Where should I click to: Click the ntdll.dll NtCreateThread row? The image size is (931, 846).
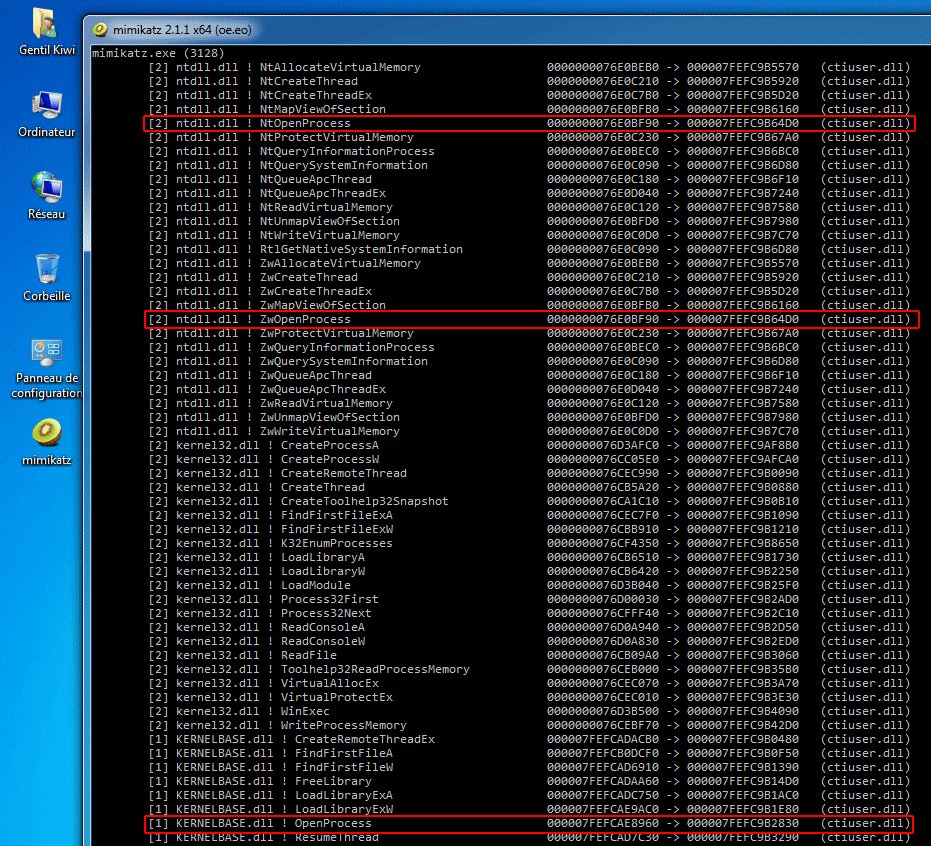(x=528, y=81)
